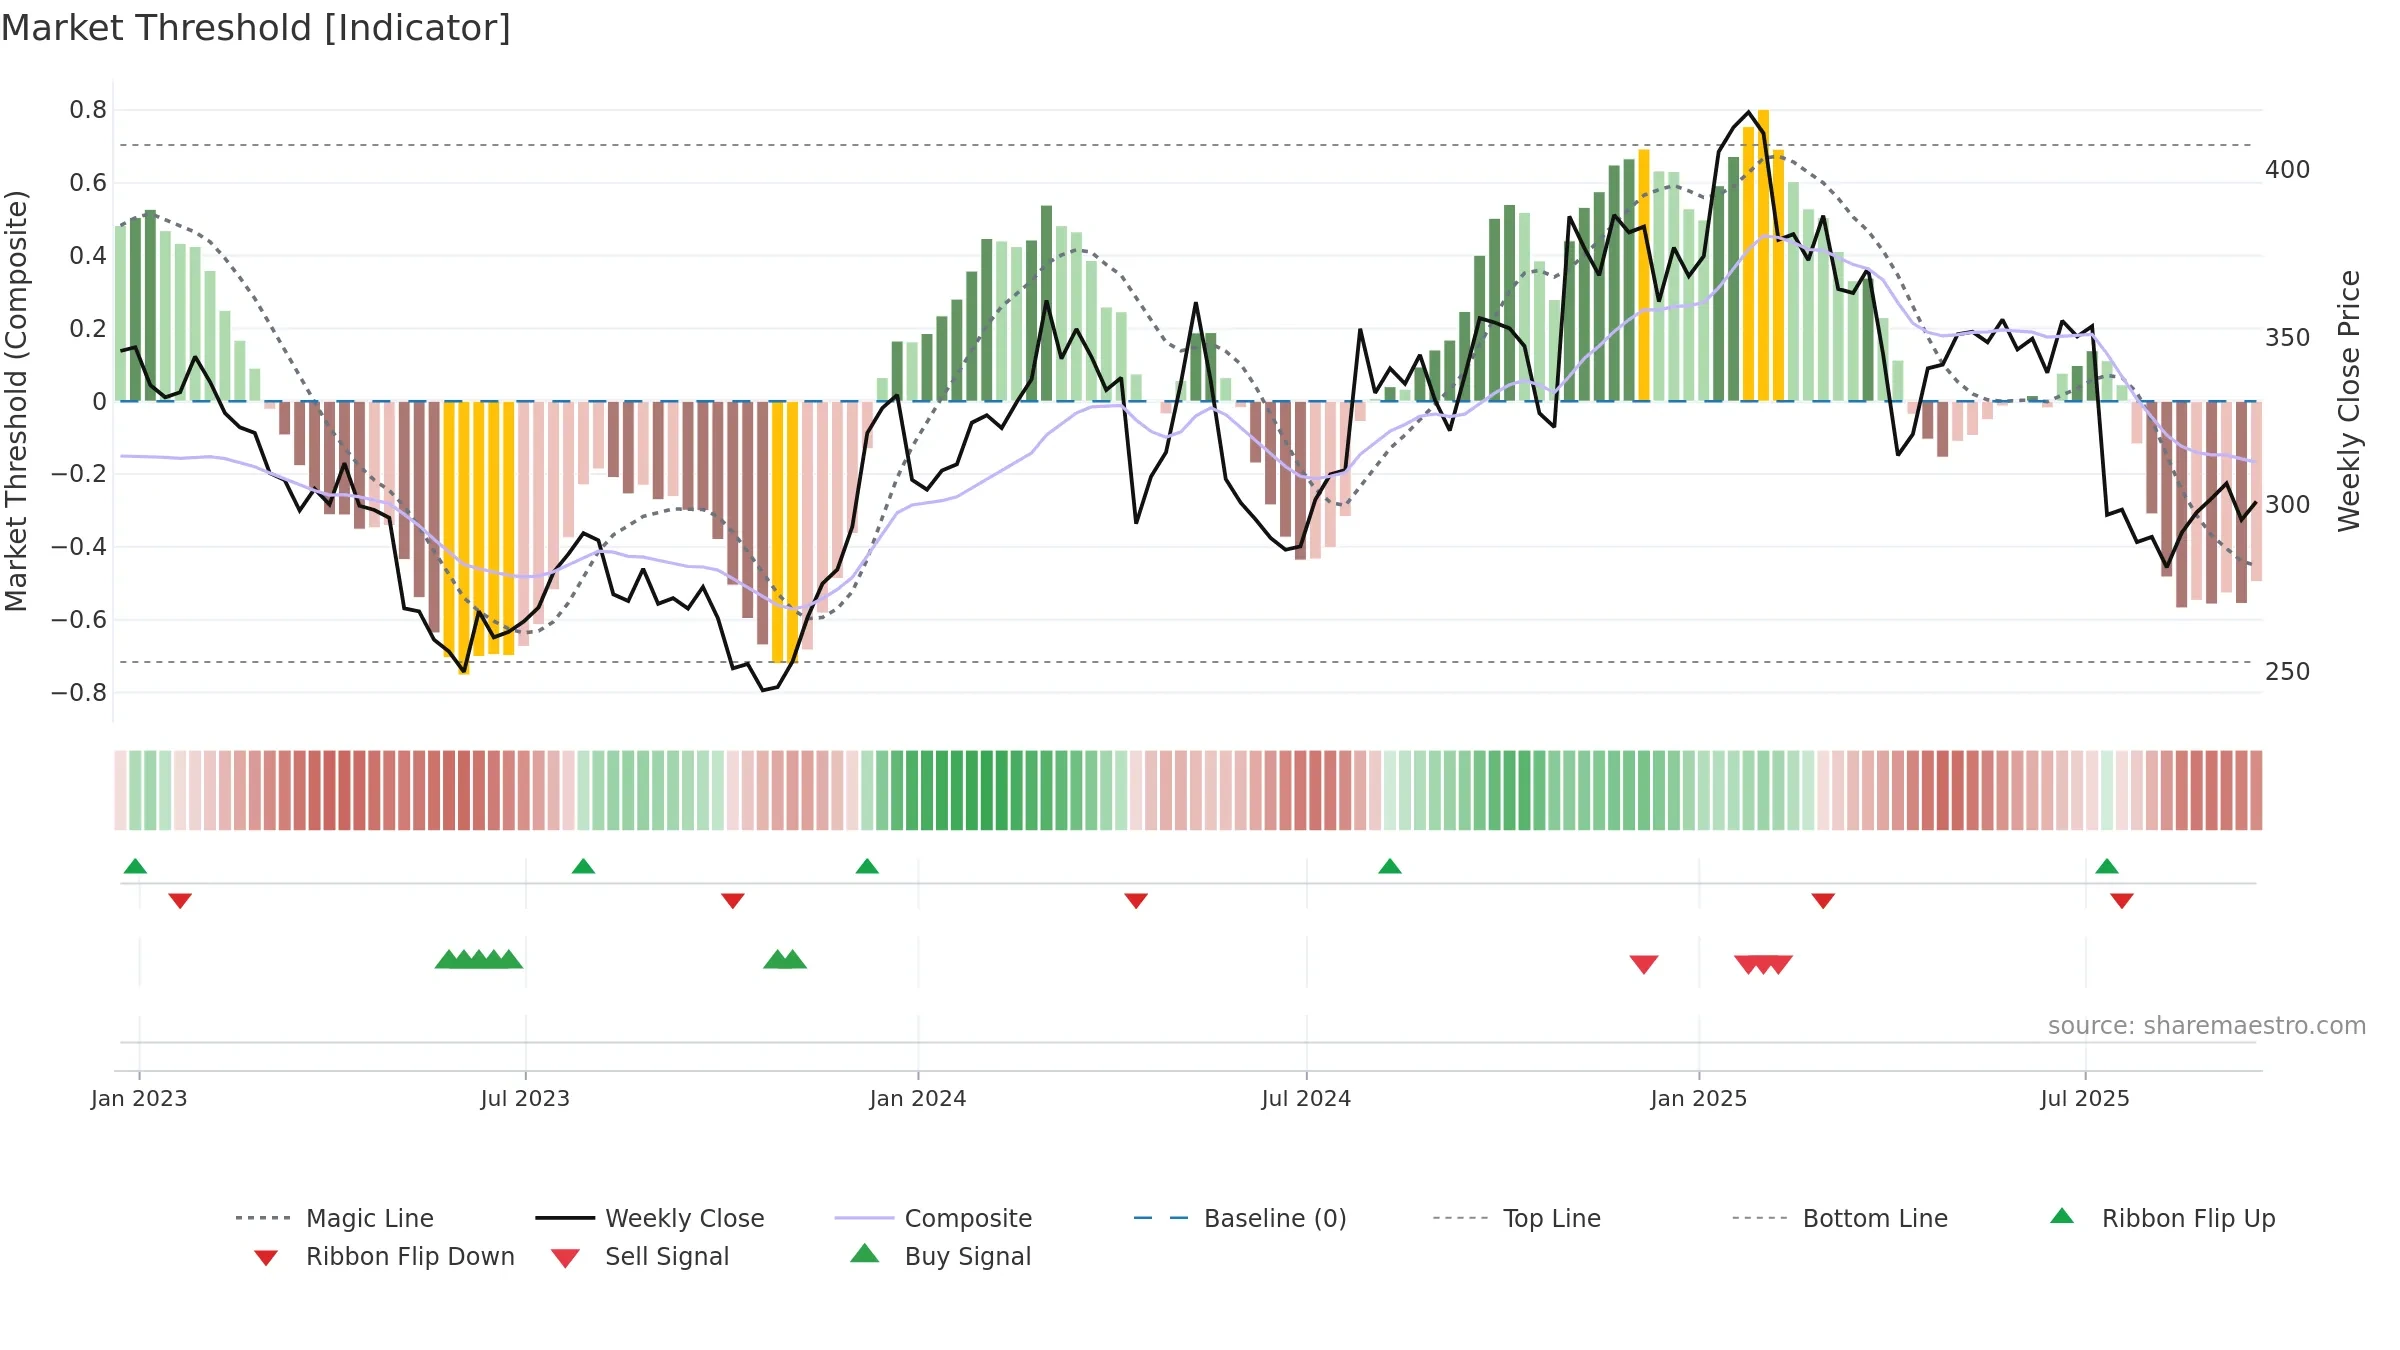Click the ribbon flip up triangle after July 2023

(x=583, y=866)
